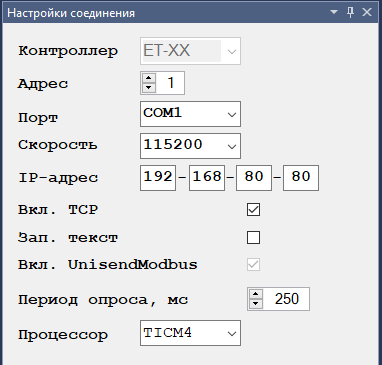Click the fourth IP octet field
The height and width of the screenshot is (365, 382).
[301, 178]
